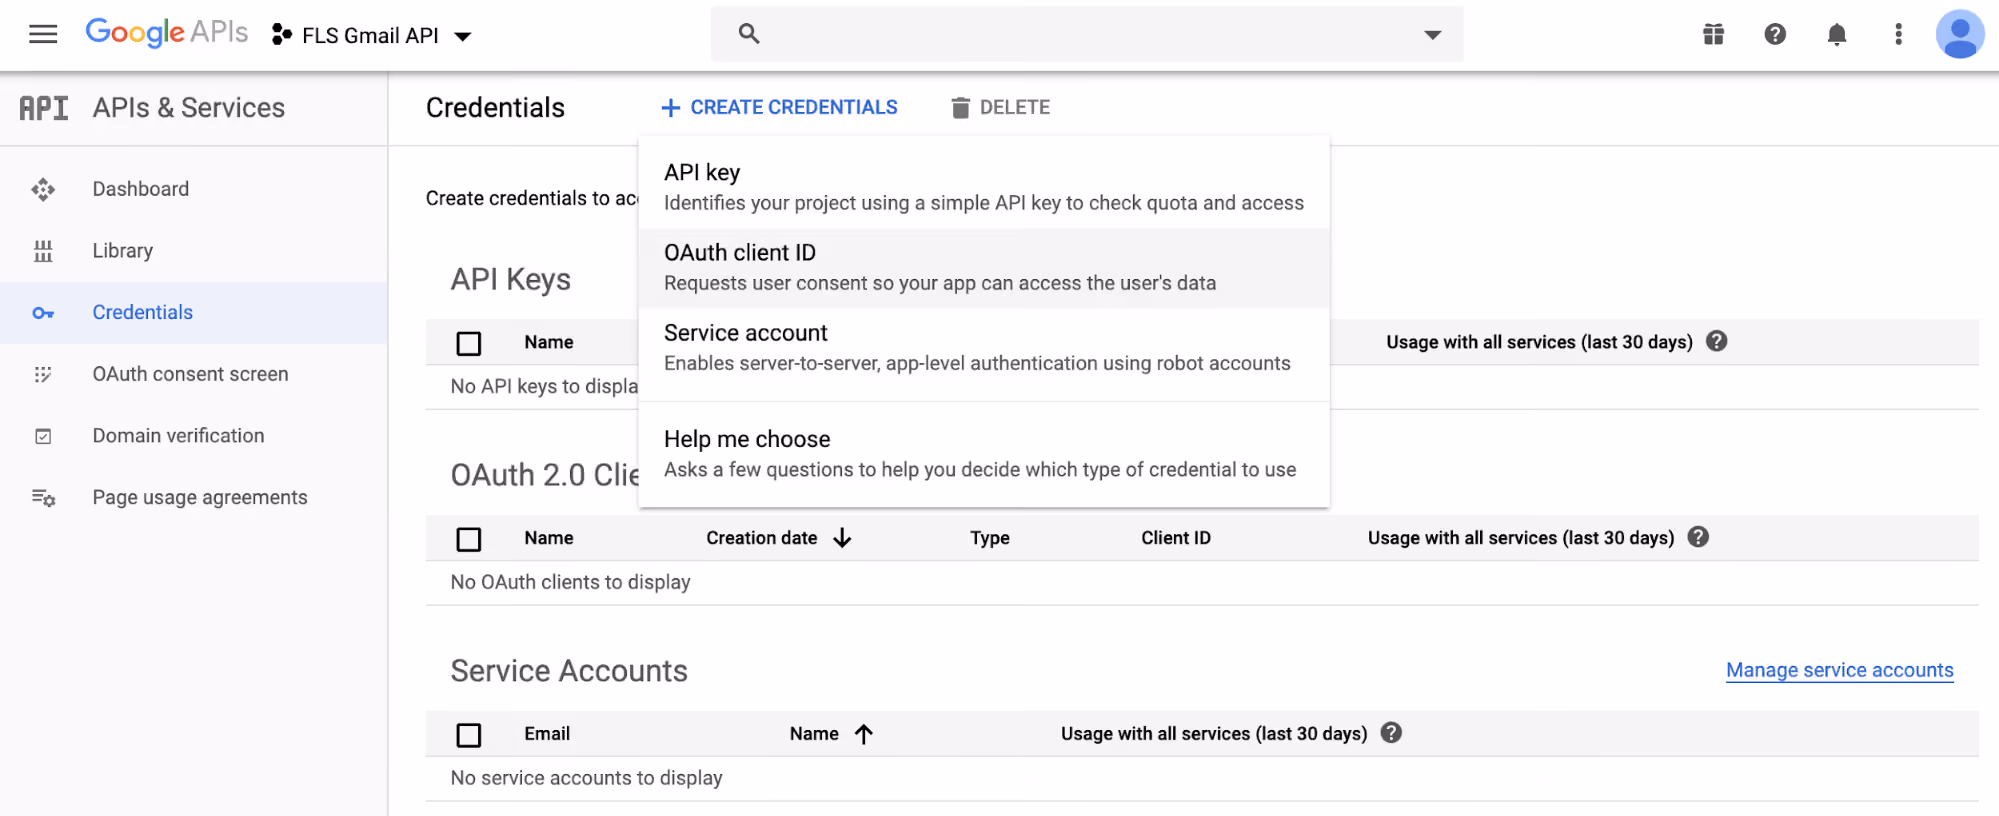Click the API logo icon in sidebar header
Screen dimensions: 1999x816
click(44, 108)
